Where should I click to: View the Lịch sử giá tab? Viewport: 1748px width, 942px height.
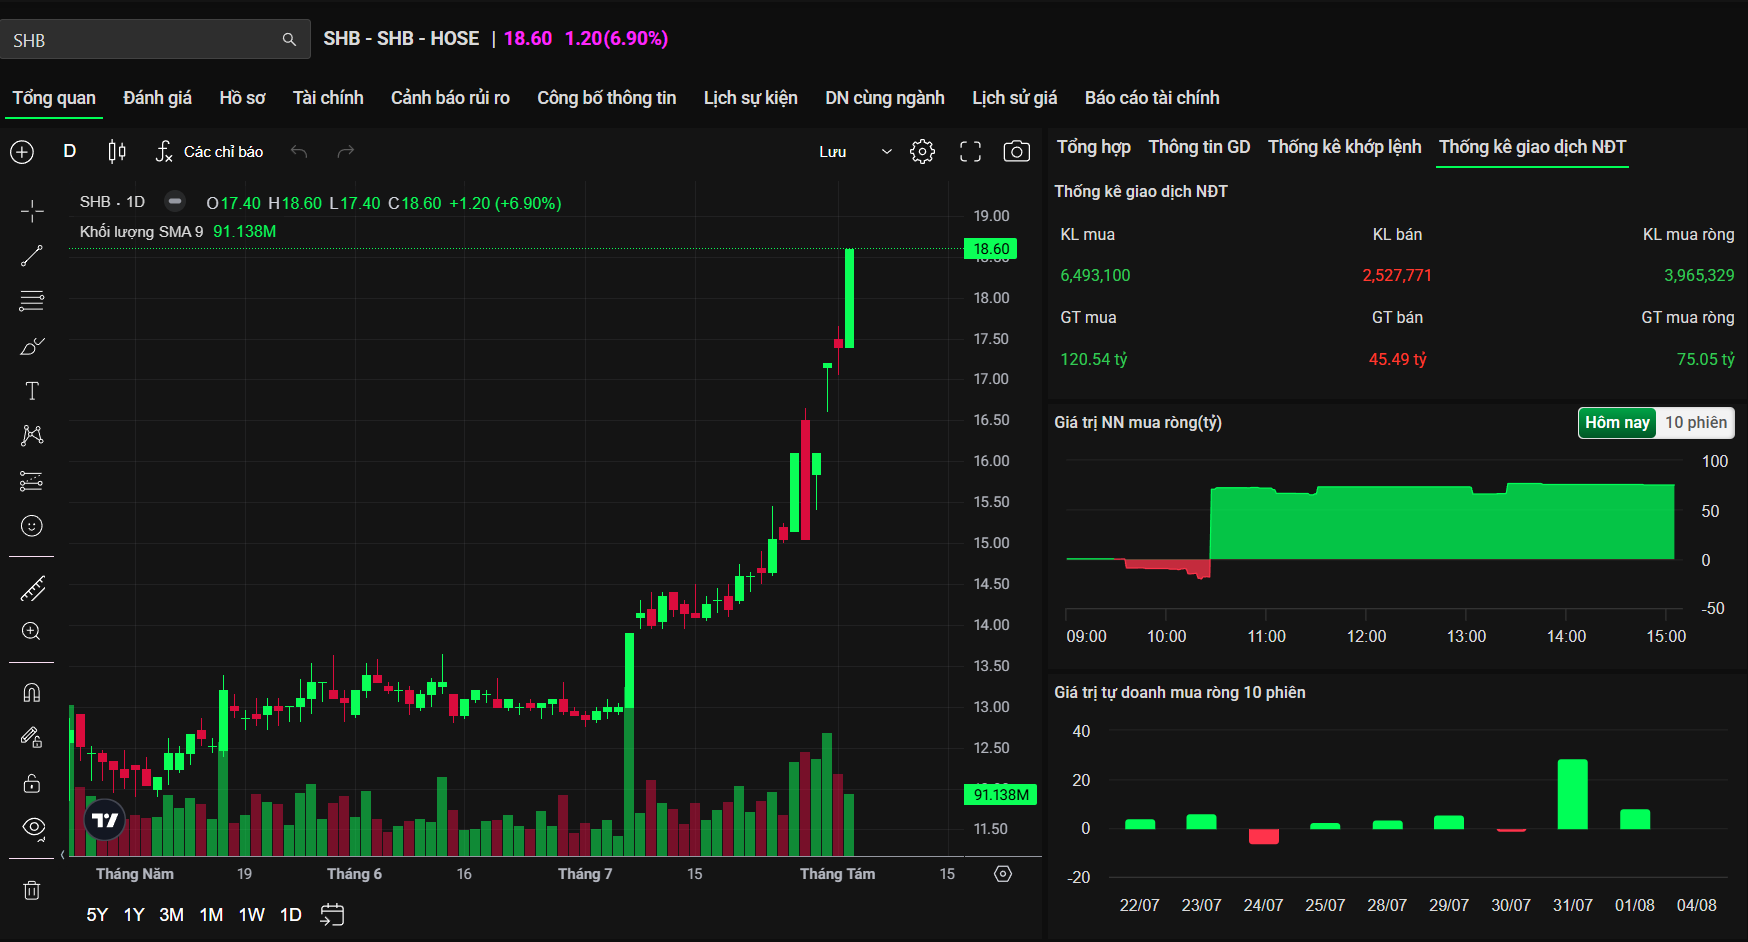1015,98
